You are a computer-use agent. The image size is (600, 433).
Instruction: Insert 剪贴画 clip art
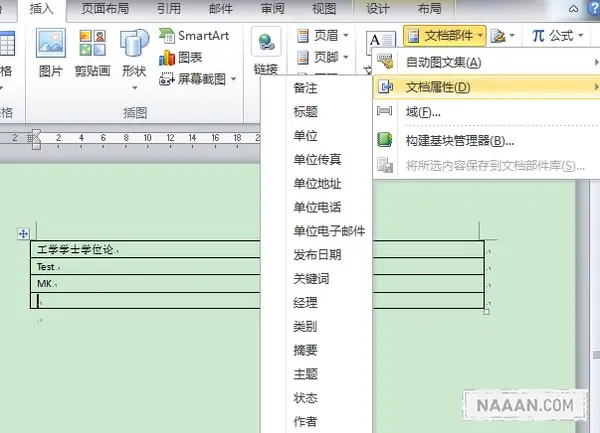(92, 52)
